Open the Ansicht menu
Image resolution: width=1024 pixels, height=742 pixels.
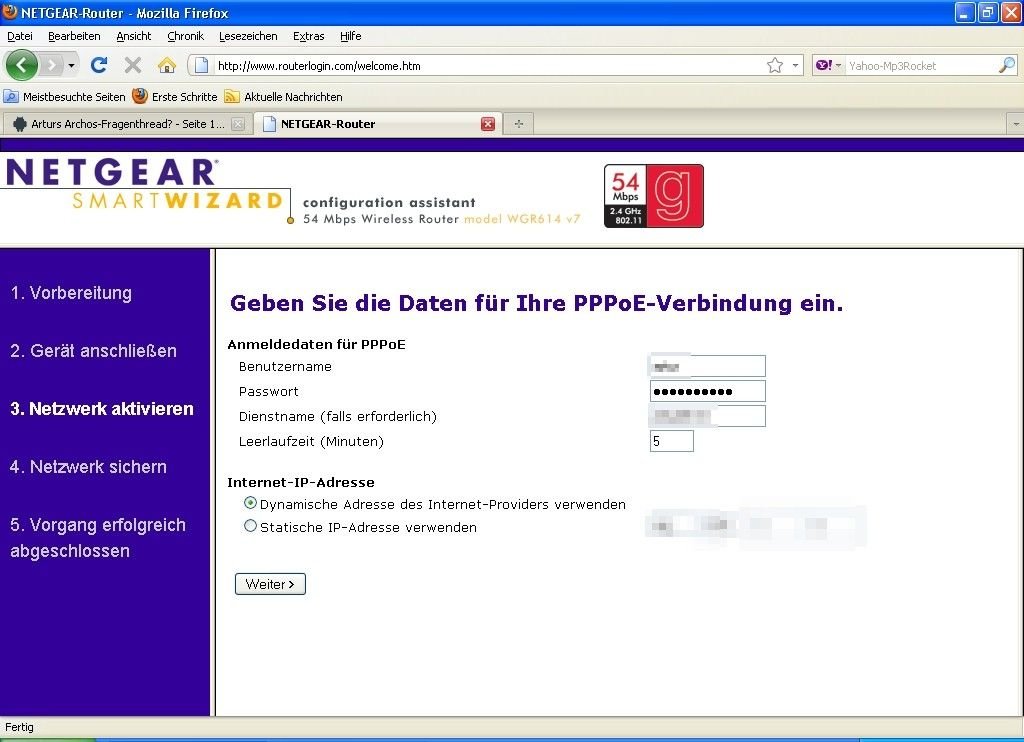[134, 36]
